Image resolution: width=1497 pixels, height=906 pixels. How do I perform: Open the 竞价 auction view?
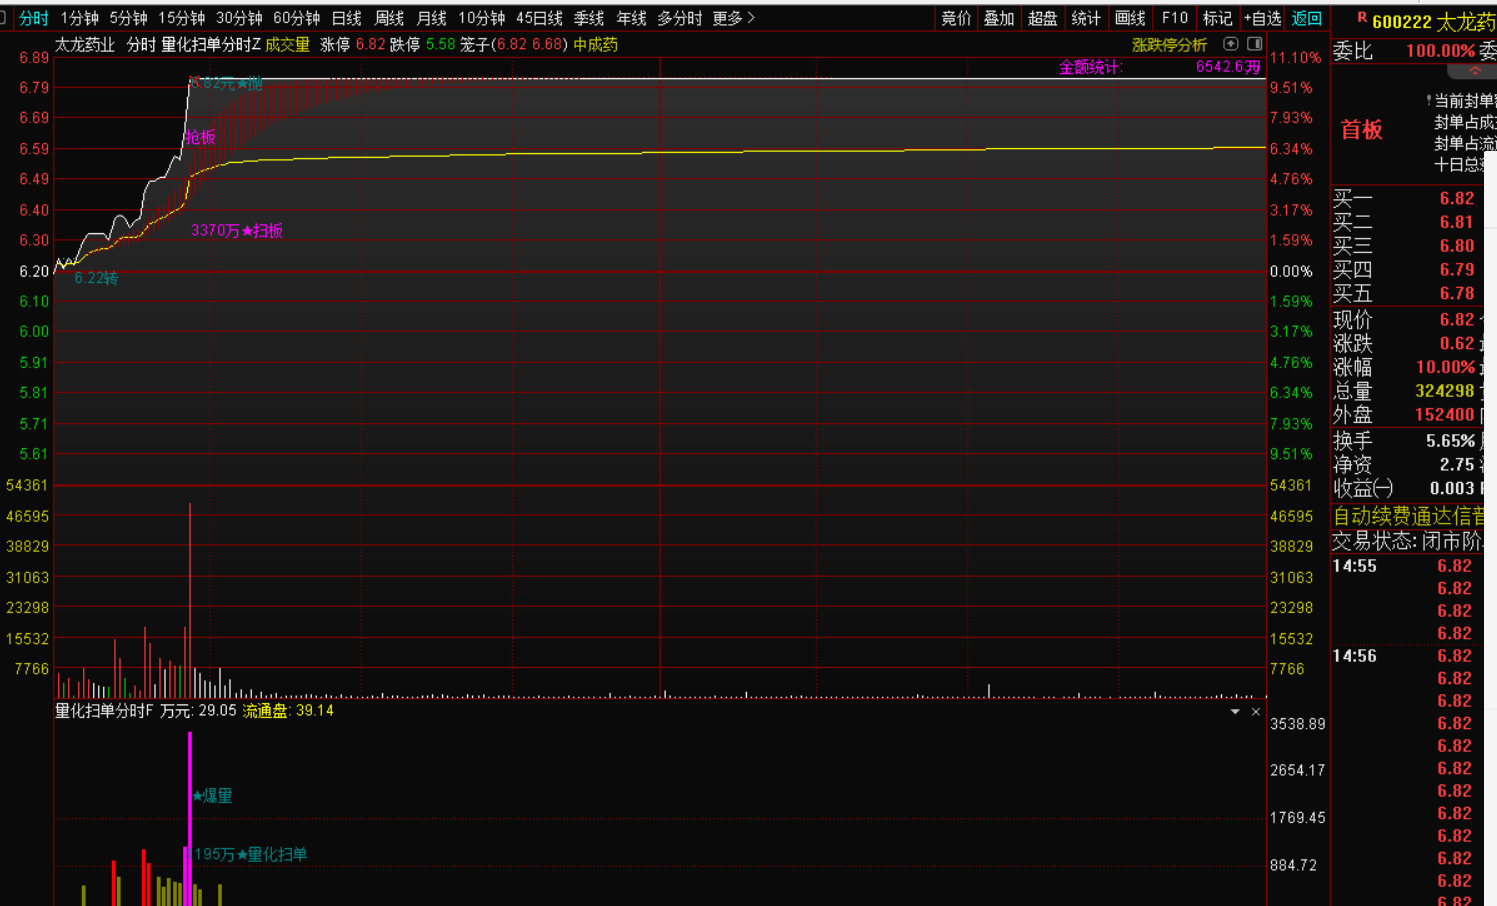tap(956, 18)
